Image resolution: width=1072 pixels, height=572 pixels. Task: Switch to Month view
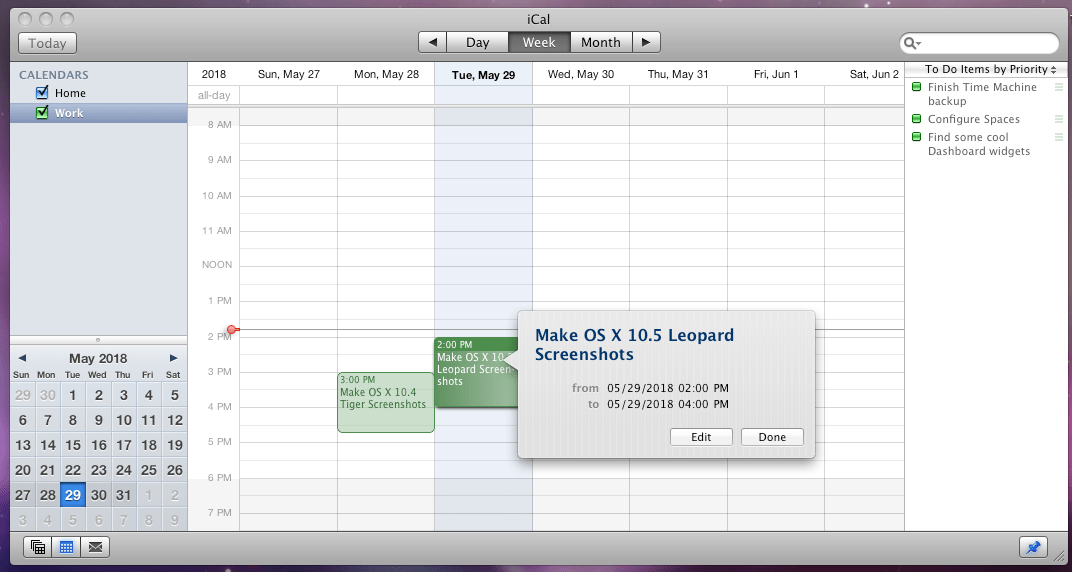(x=600, y=42)
